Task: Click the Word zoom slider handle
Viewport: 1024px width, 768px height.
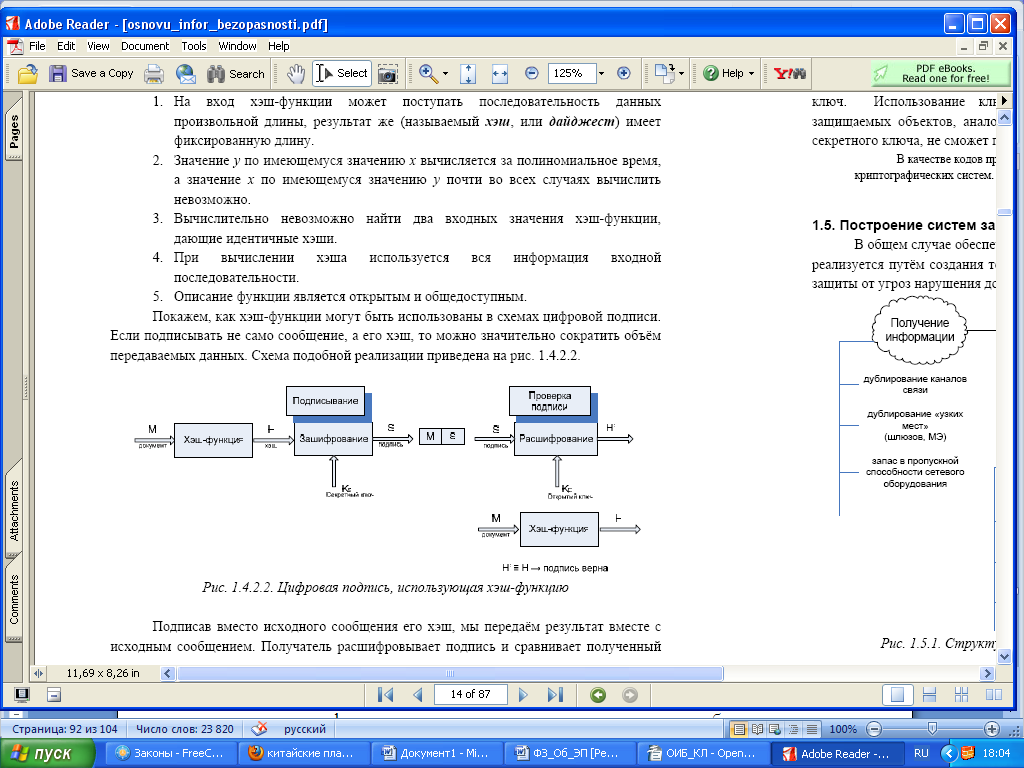Action: coord(933,729)
